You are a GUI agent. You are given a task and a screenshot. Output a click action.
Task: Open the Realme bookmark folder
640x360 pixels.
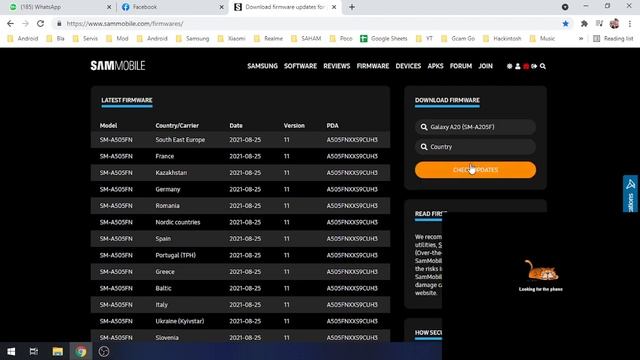click(268, 38)
